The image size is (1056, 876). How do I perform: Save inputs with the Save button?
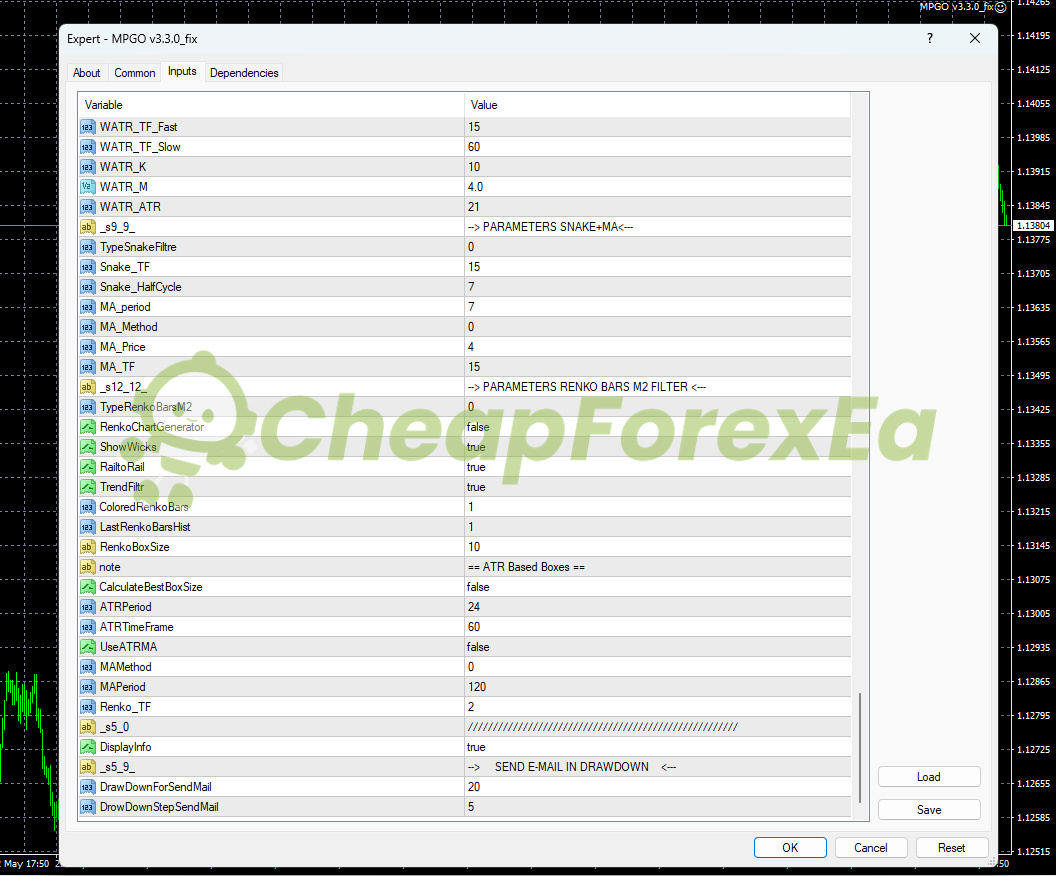(929, 810)
